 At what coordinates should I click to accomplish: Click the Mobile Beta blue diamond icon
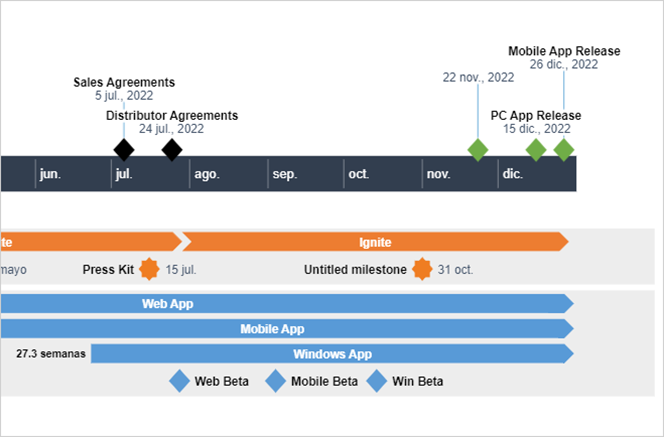276,381
